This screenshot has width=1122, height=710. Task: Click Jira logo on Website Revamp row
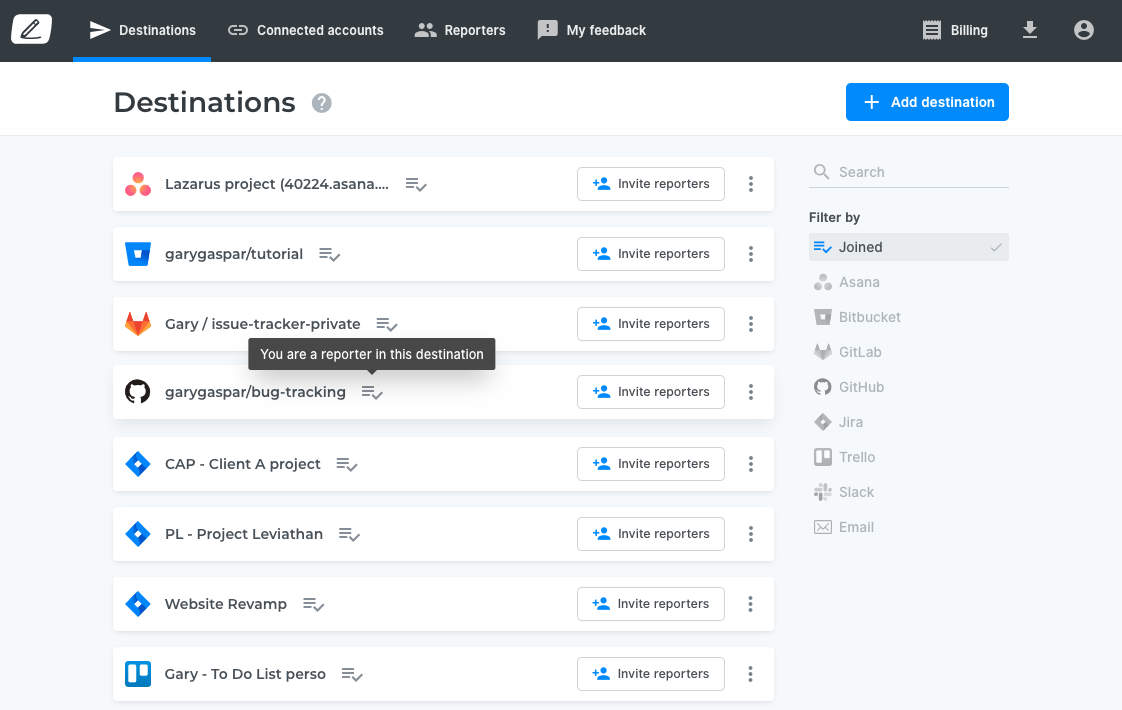[x=138, y=604]
